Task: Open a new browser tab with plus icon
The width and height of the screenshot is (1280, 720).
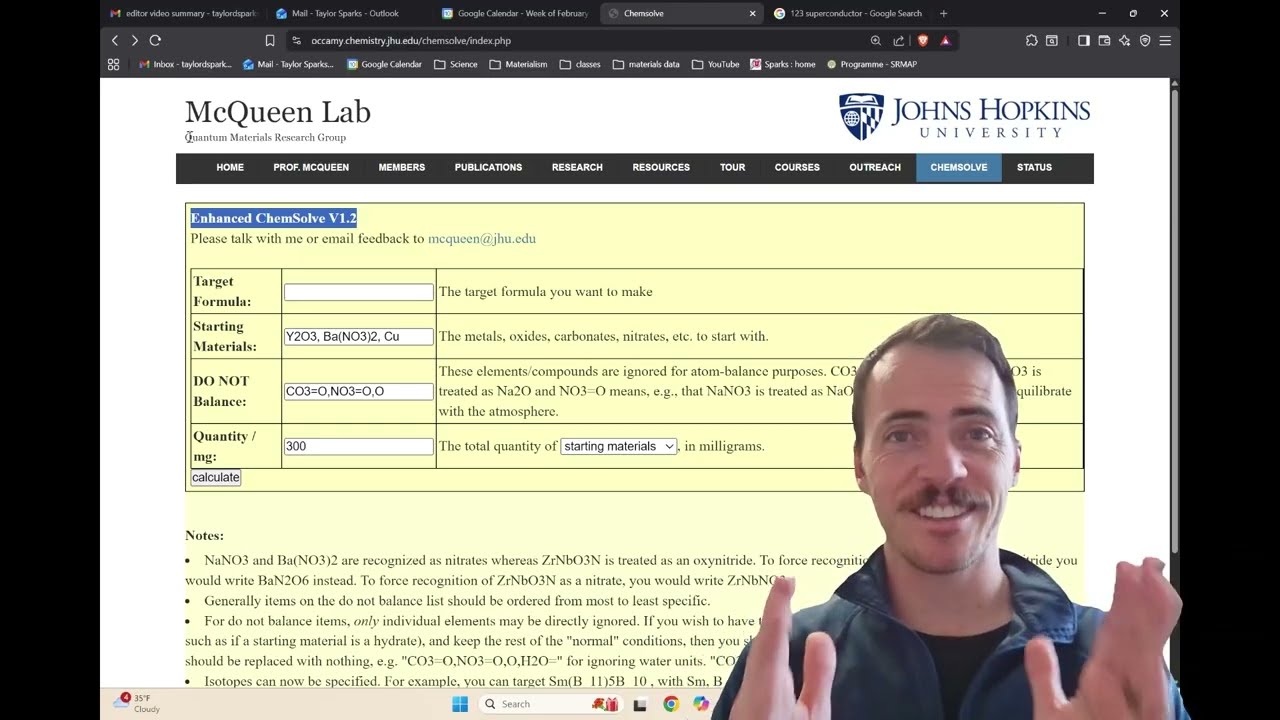Action: 943,14
